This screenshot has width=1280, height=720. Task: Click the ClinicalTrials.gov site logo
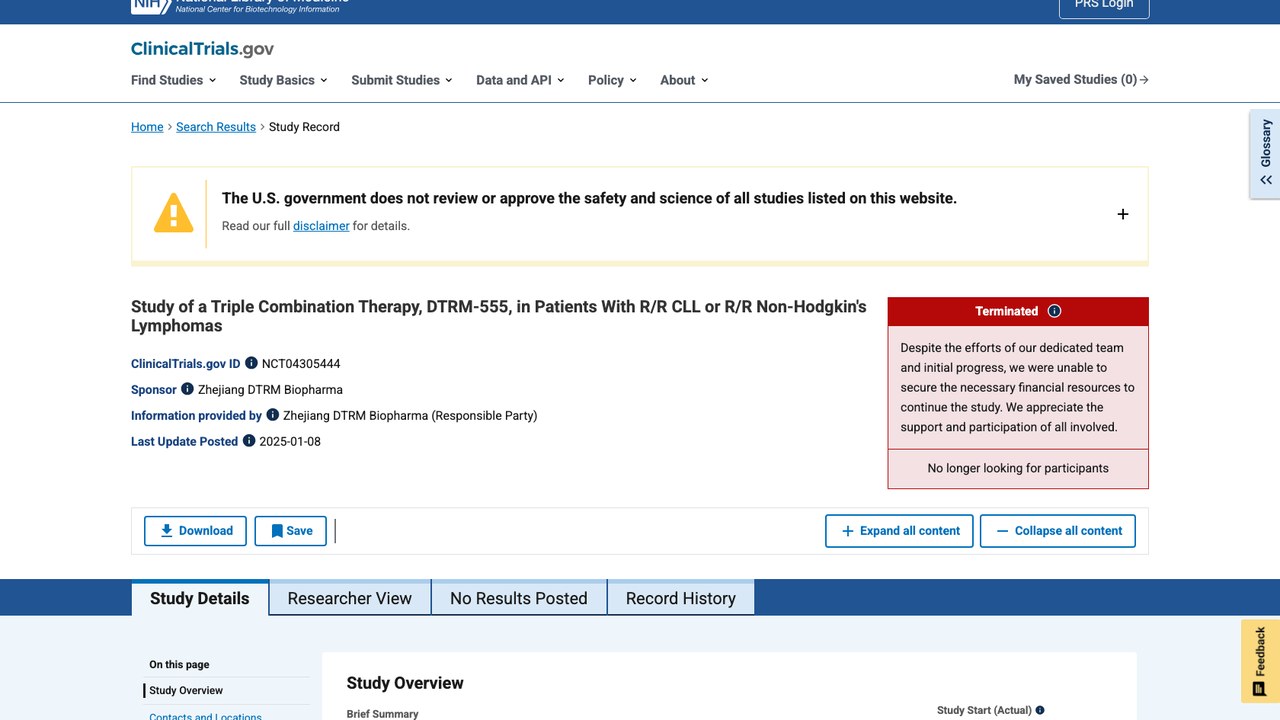(x=202, y=49)
